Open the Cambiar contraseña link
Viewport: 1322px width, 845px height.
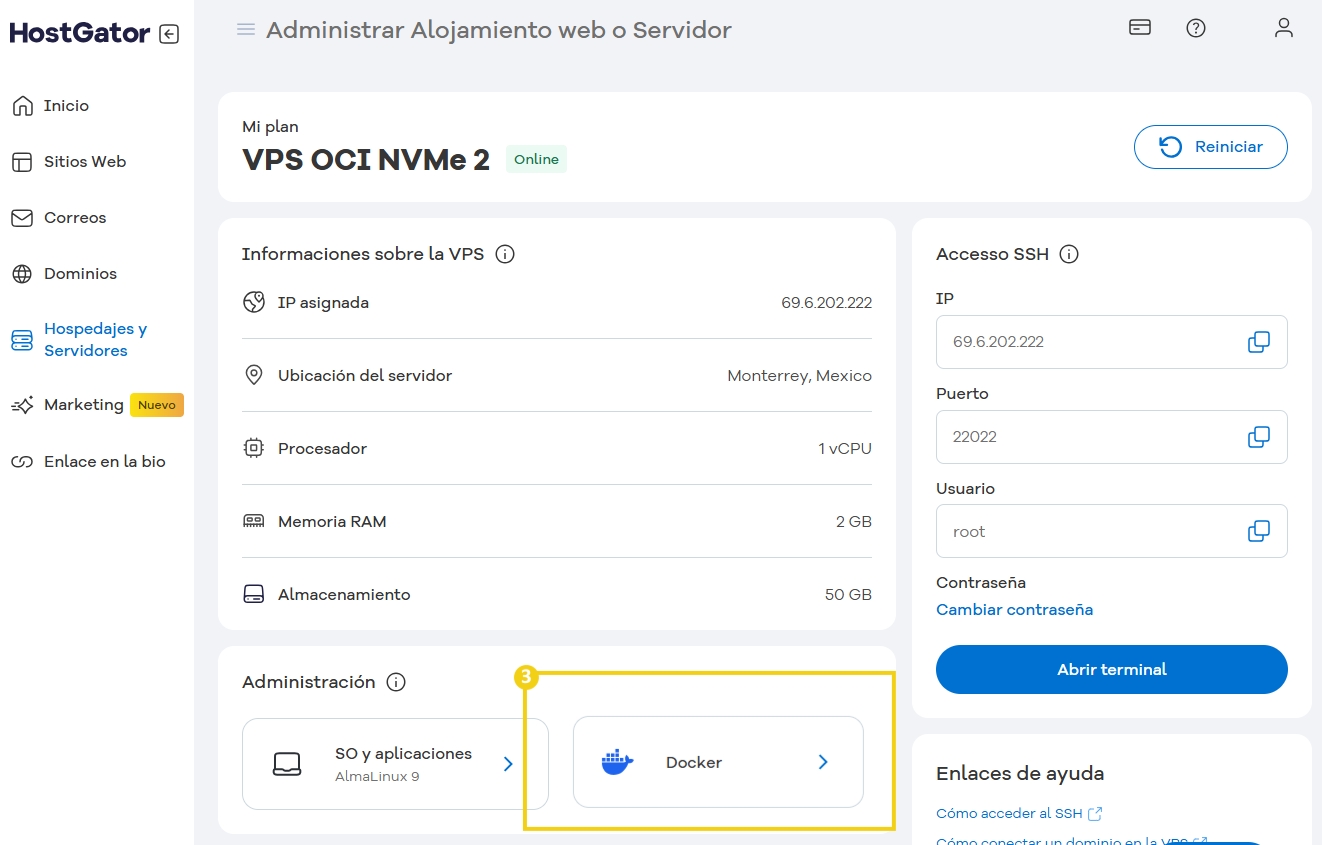[x=1014, y=609]
